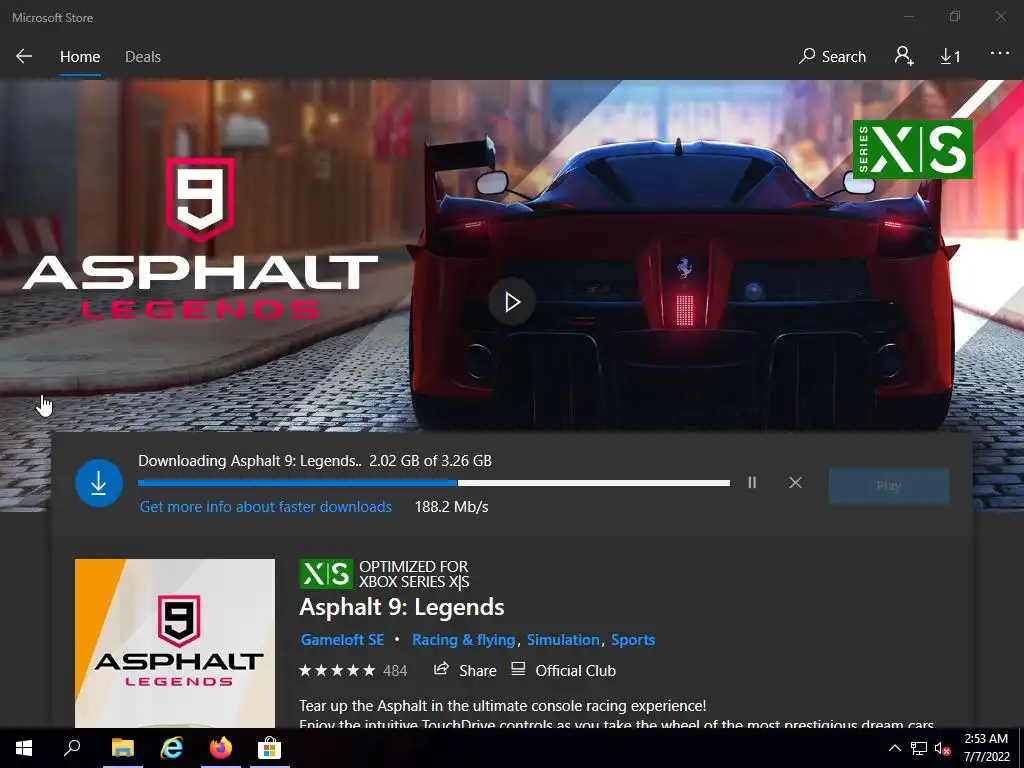Open taskbar search magnifier

(72, 748)
